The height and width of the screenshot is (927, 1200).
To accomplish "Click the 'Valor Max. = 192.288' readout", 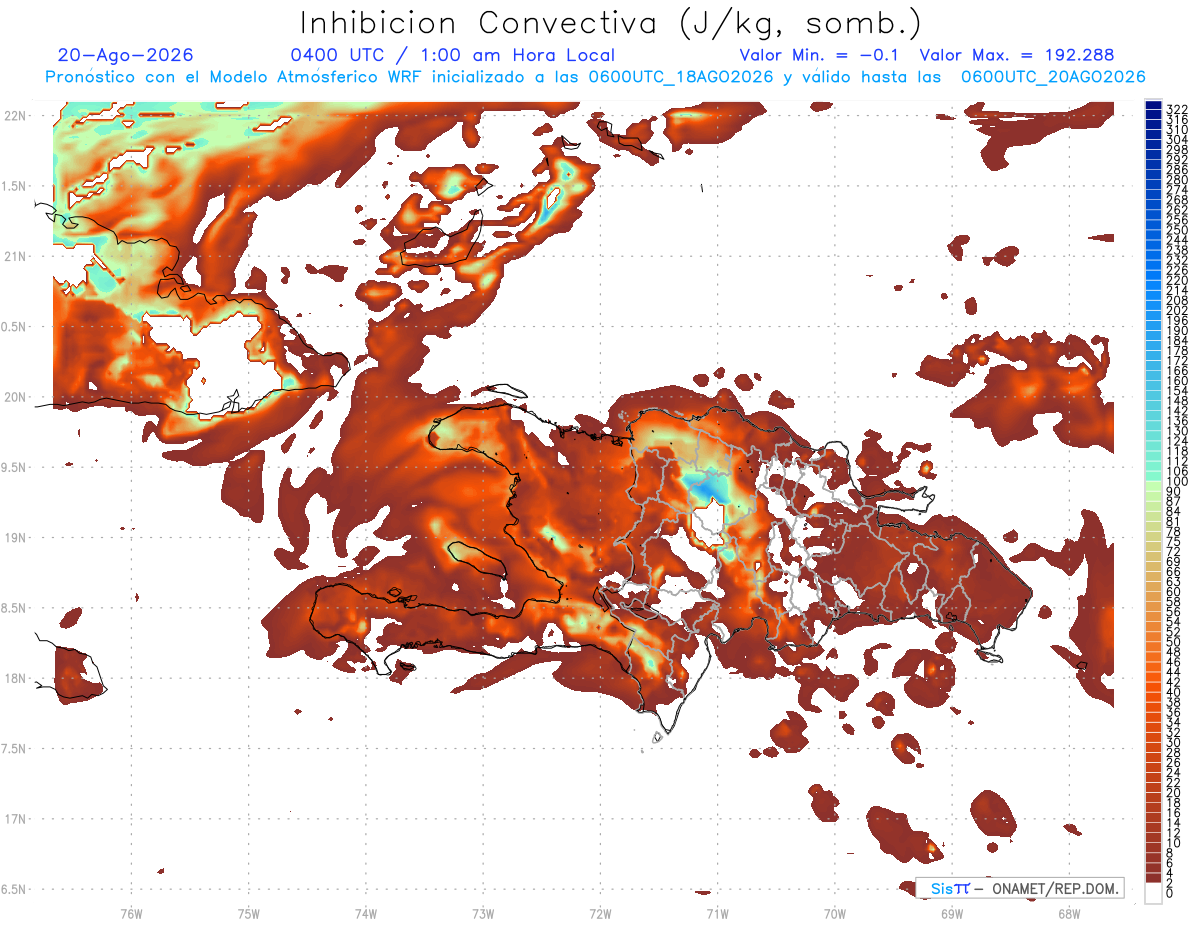I will coord(1017,55).
